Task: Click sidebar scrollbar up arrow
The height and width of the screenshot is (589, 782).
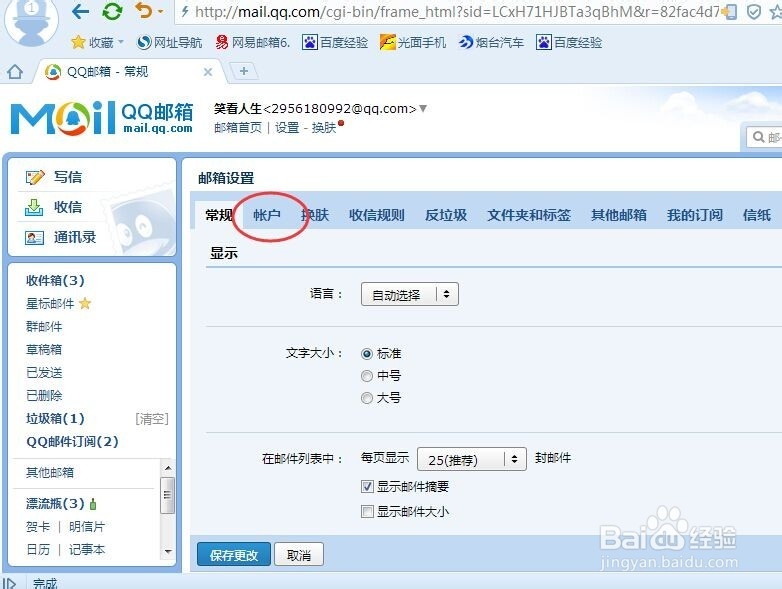Action: point(168,468)
